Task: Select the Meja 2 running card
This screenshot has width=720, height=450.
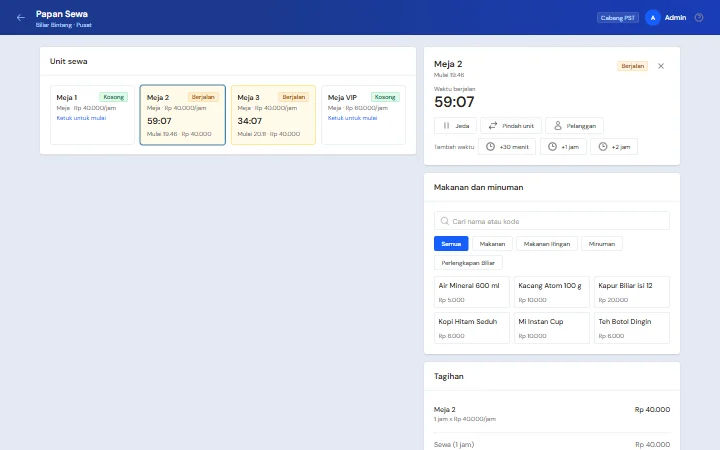Action: tap(183, 115)
